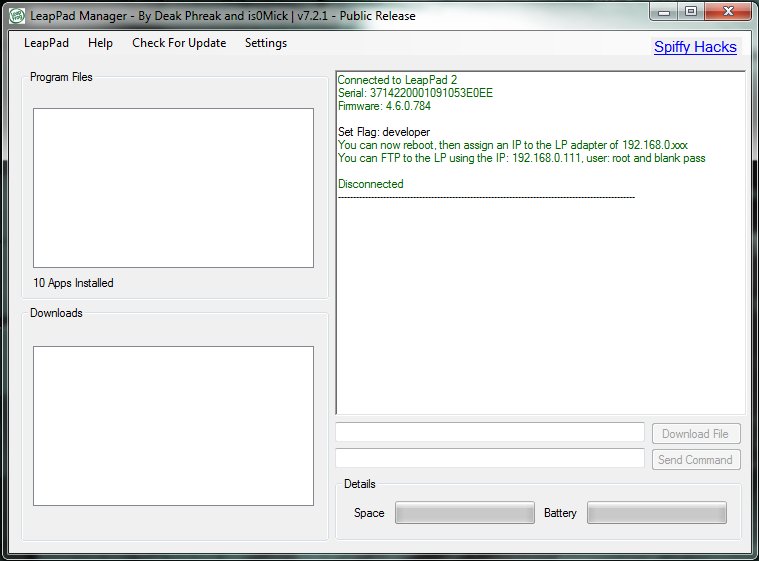Focus the input field beside Send Command
759x561 pixels.
pos(490,459)
